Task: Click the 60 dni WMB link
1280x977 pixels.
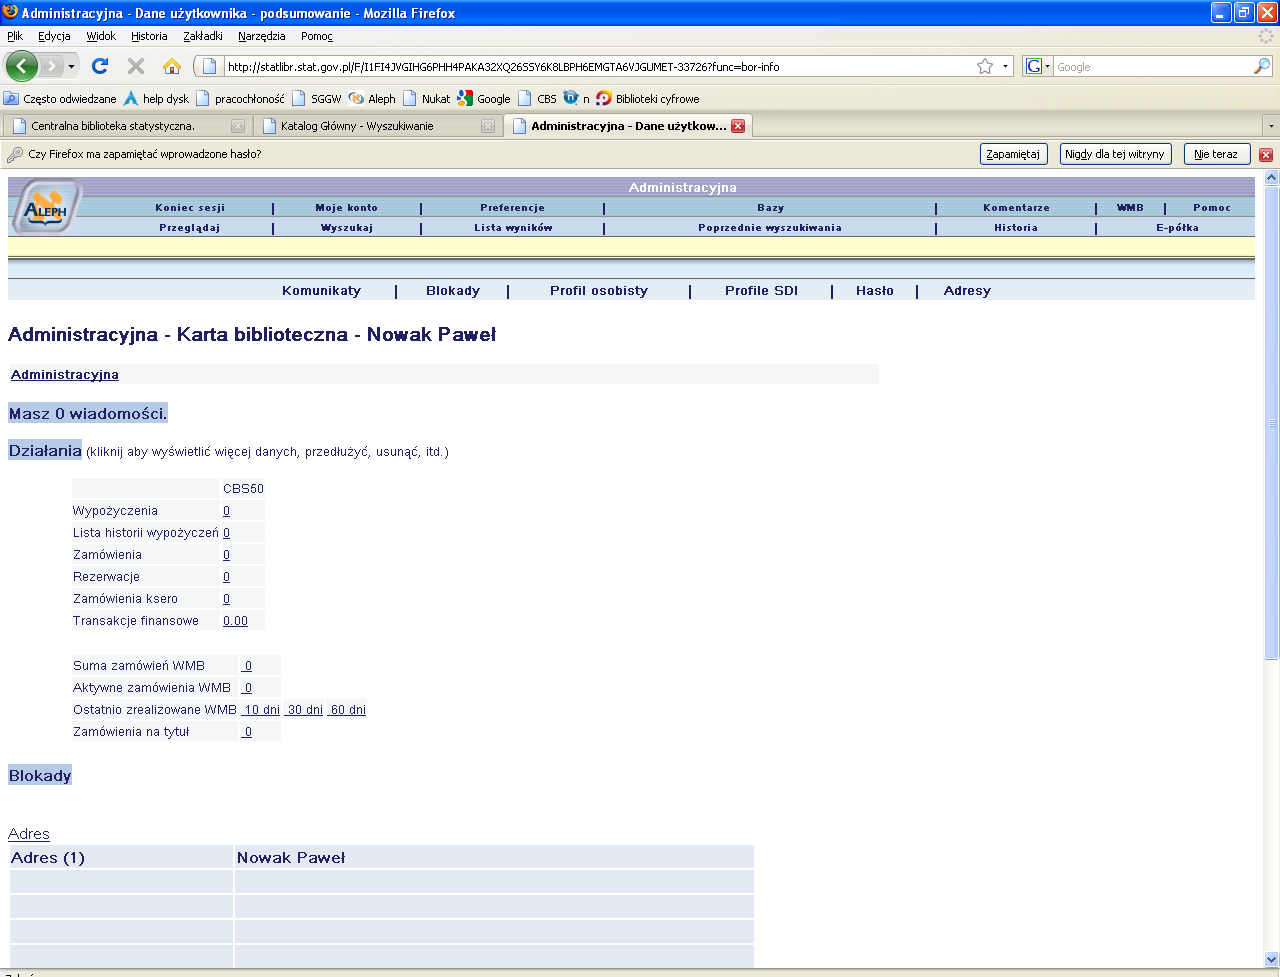Action: (347, 710)
